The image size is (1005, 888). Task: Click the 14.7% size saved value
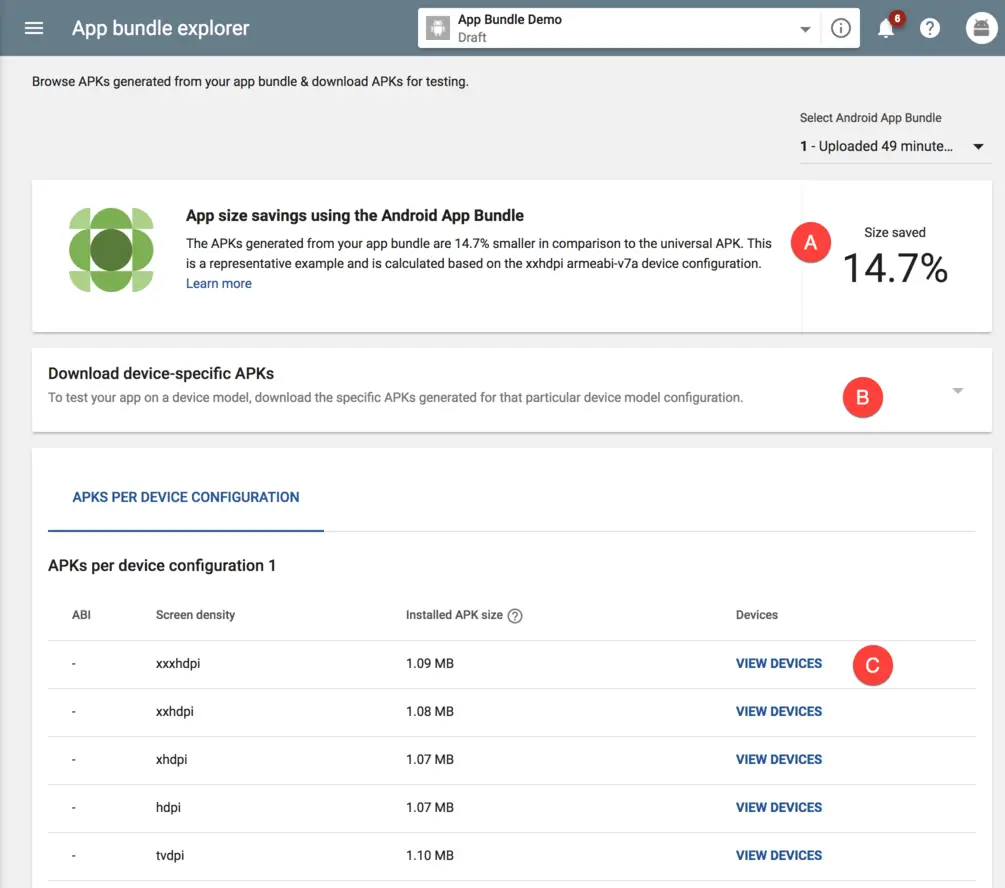click(894, 268)
